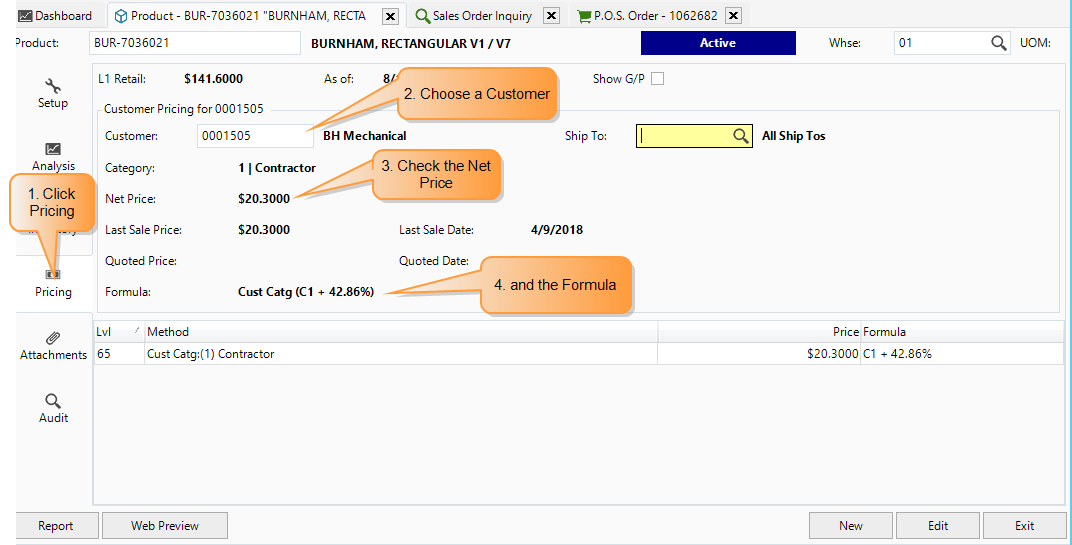Click the Ship To search magnifier
This screenshot has width=1072, height=545.
[740, 136]
